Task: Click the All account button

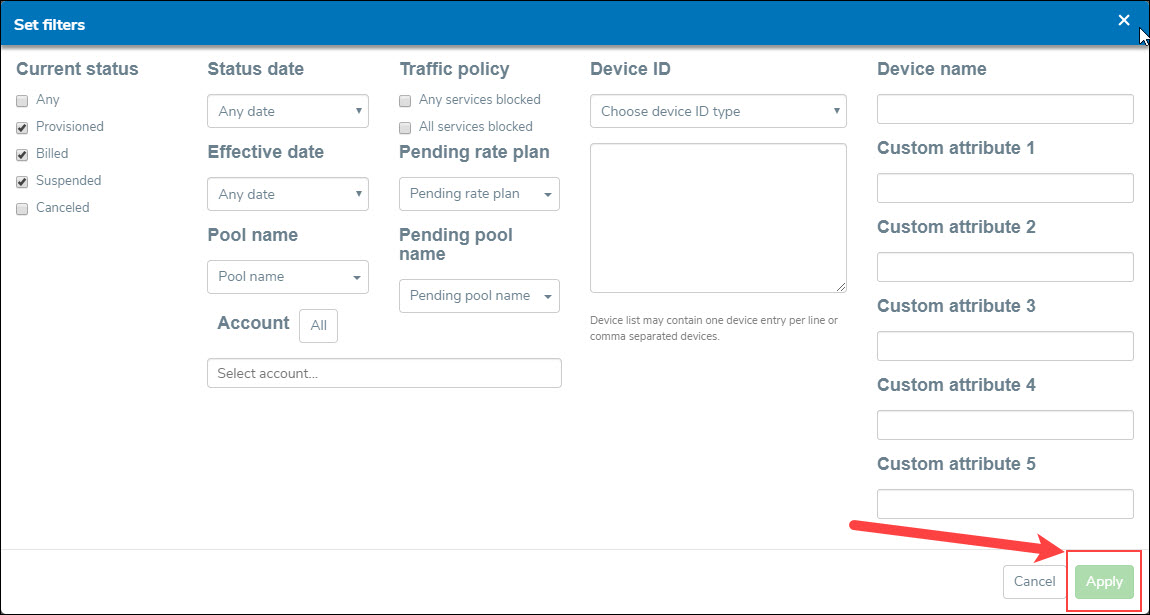Action: [318, 325]
